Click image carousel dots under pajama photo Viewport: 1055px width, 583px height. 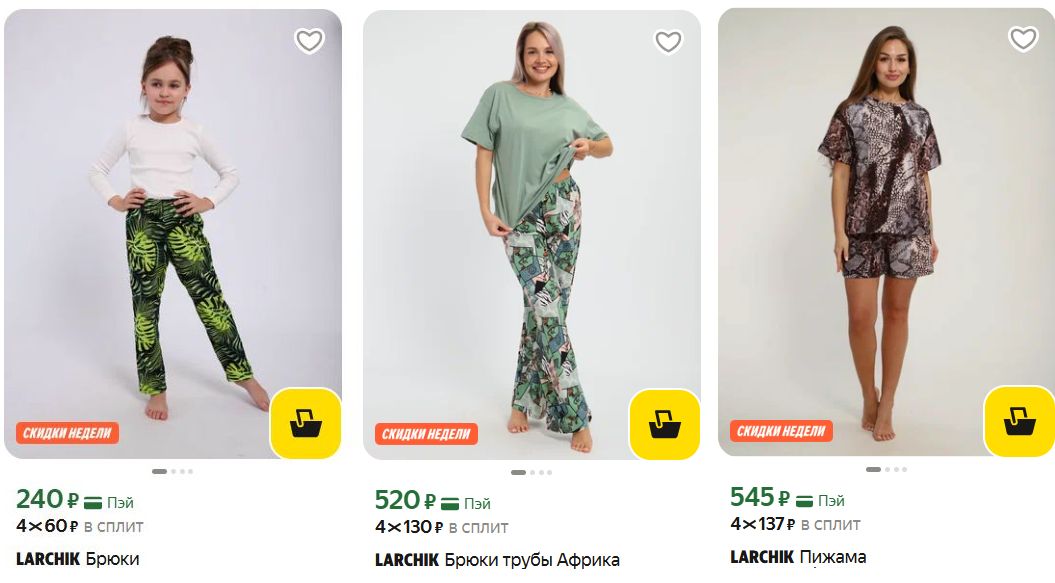click(x=886, y=469)
